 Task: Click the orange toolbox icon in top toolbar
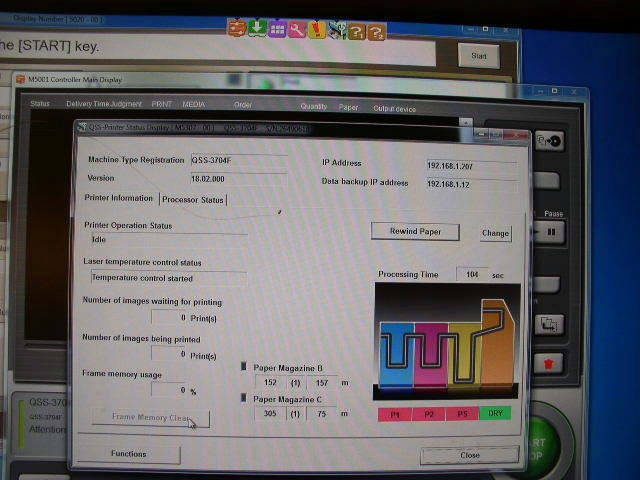coord(237,29)
